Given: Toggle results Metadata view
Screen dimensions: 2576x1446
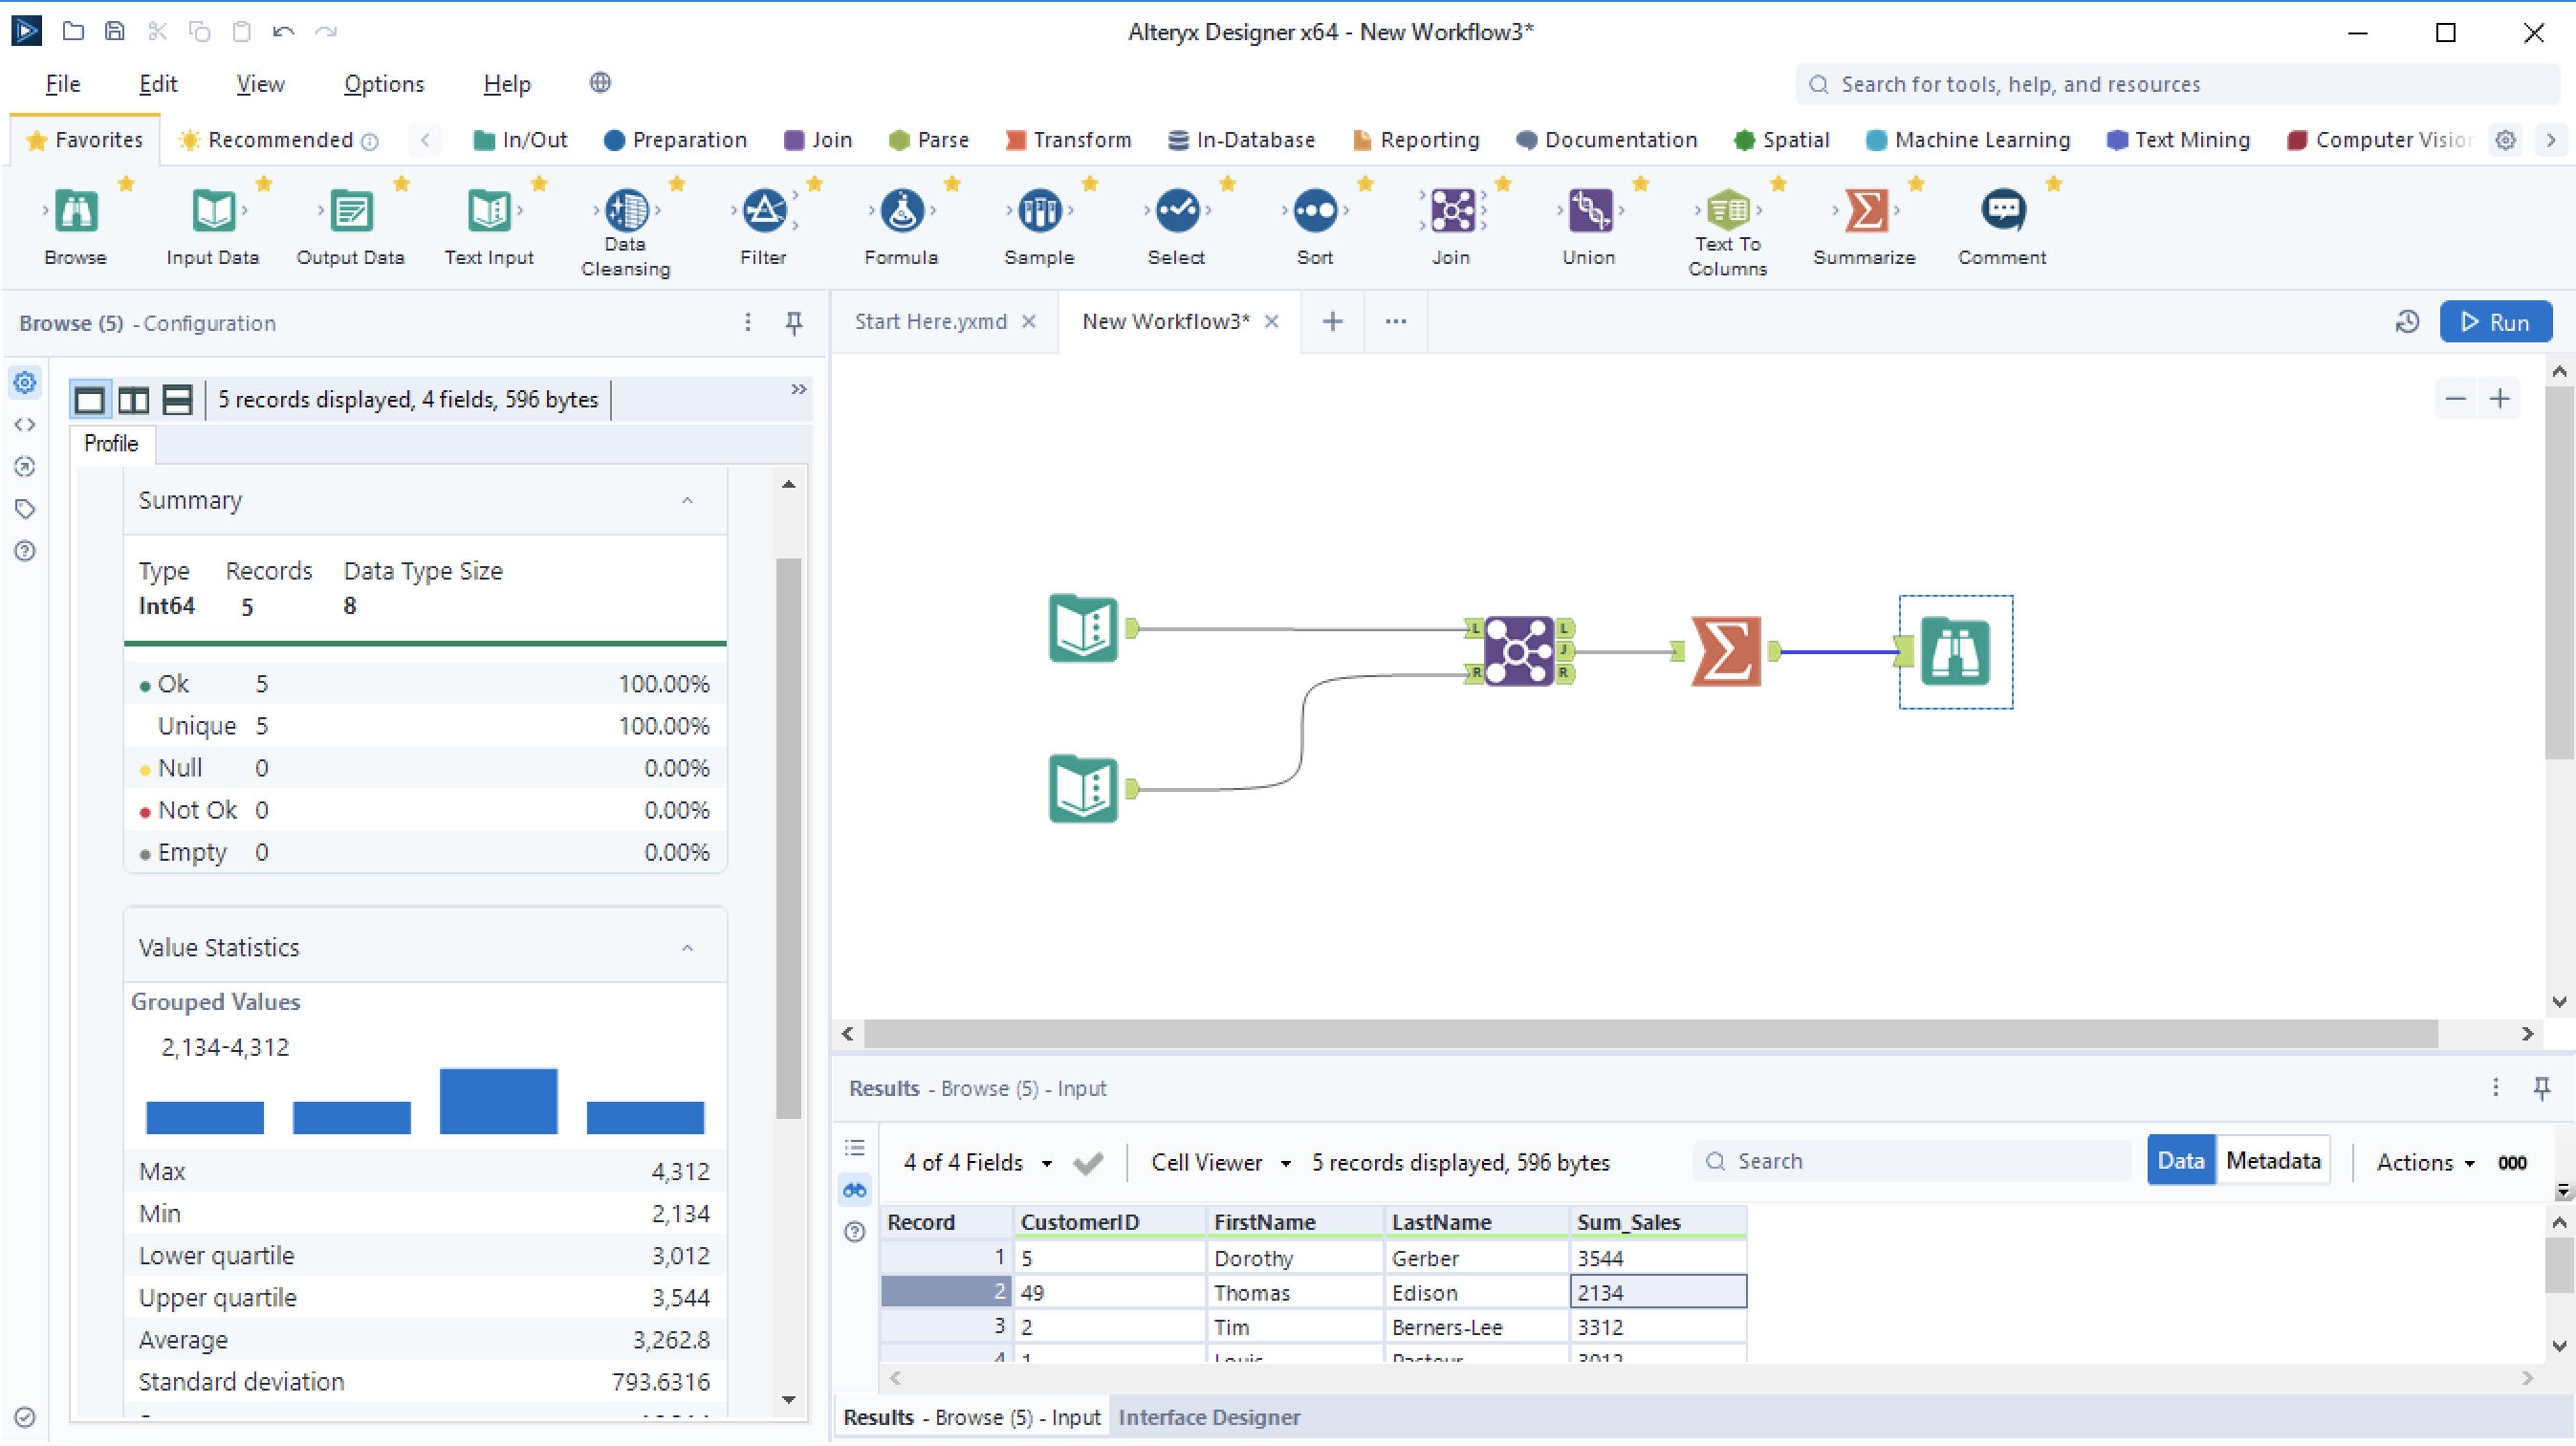Looking at the screenshot, I should tap(2272, 1161).
